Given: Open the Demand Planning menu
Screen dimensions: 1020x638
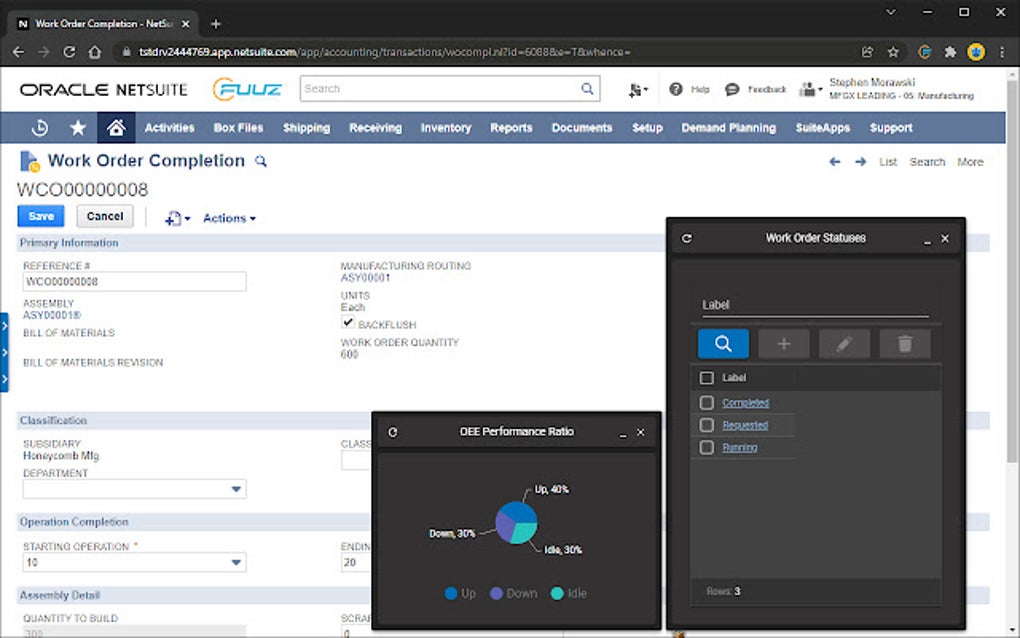Looking at the screenshot, I should [728, 128].
